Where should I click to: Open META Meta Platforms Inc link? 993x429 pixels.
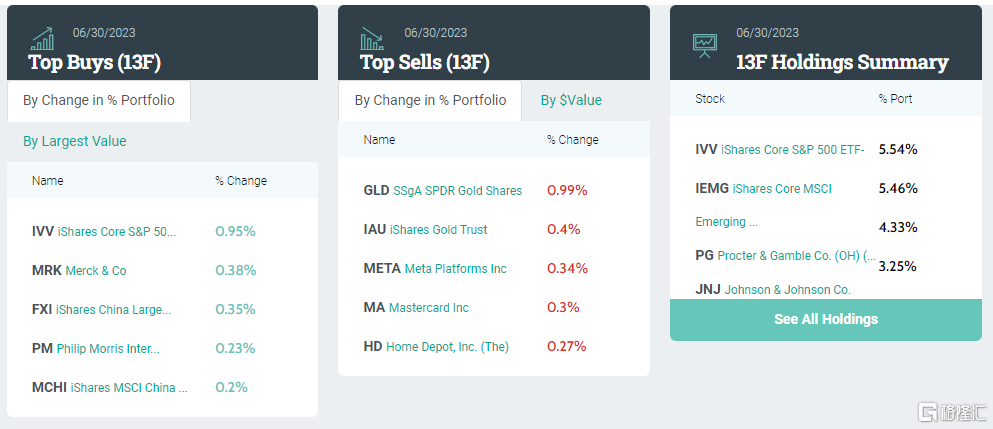[435, 268]
